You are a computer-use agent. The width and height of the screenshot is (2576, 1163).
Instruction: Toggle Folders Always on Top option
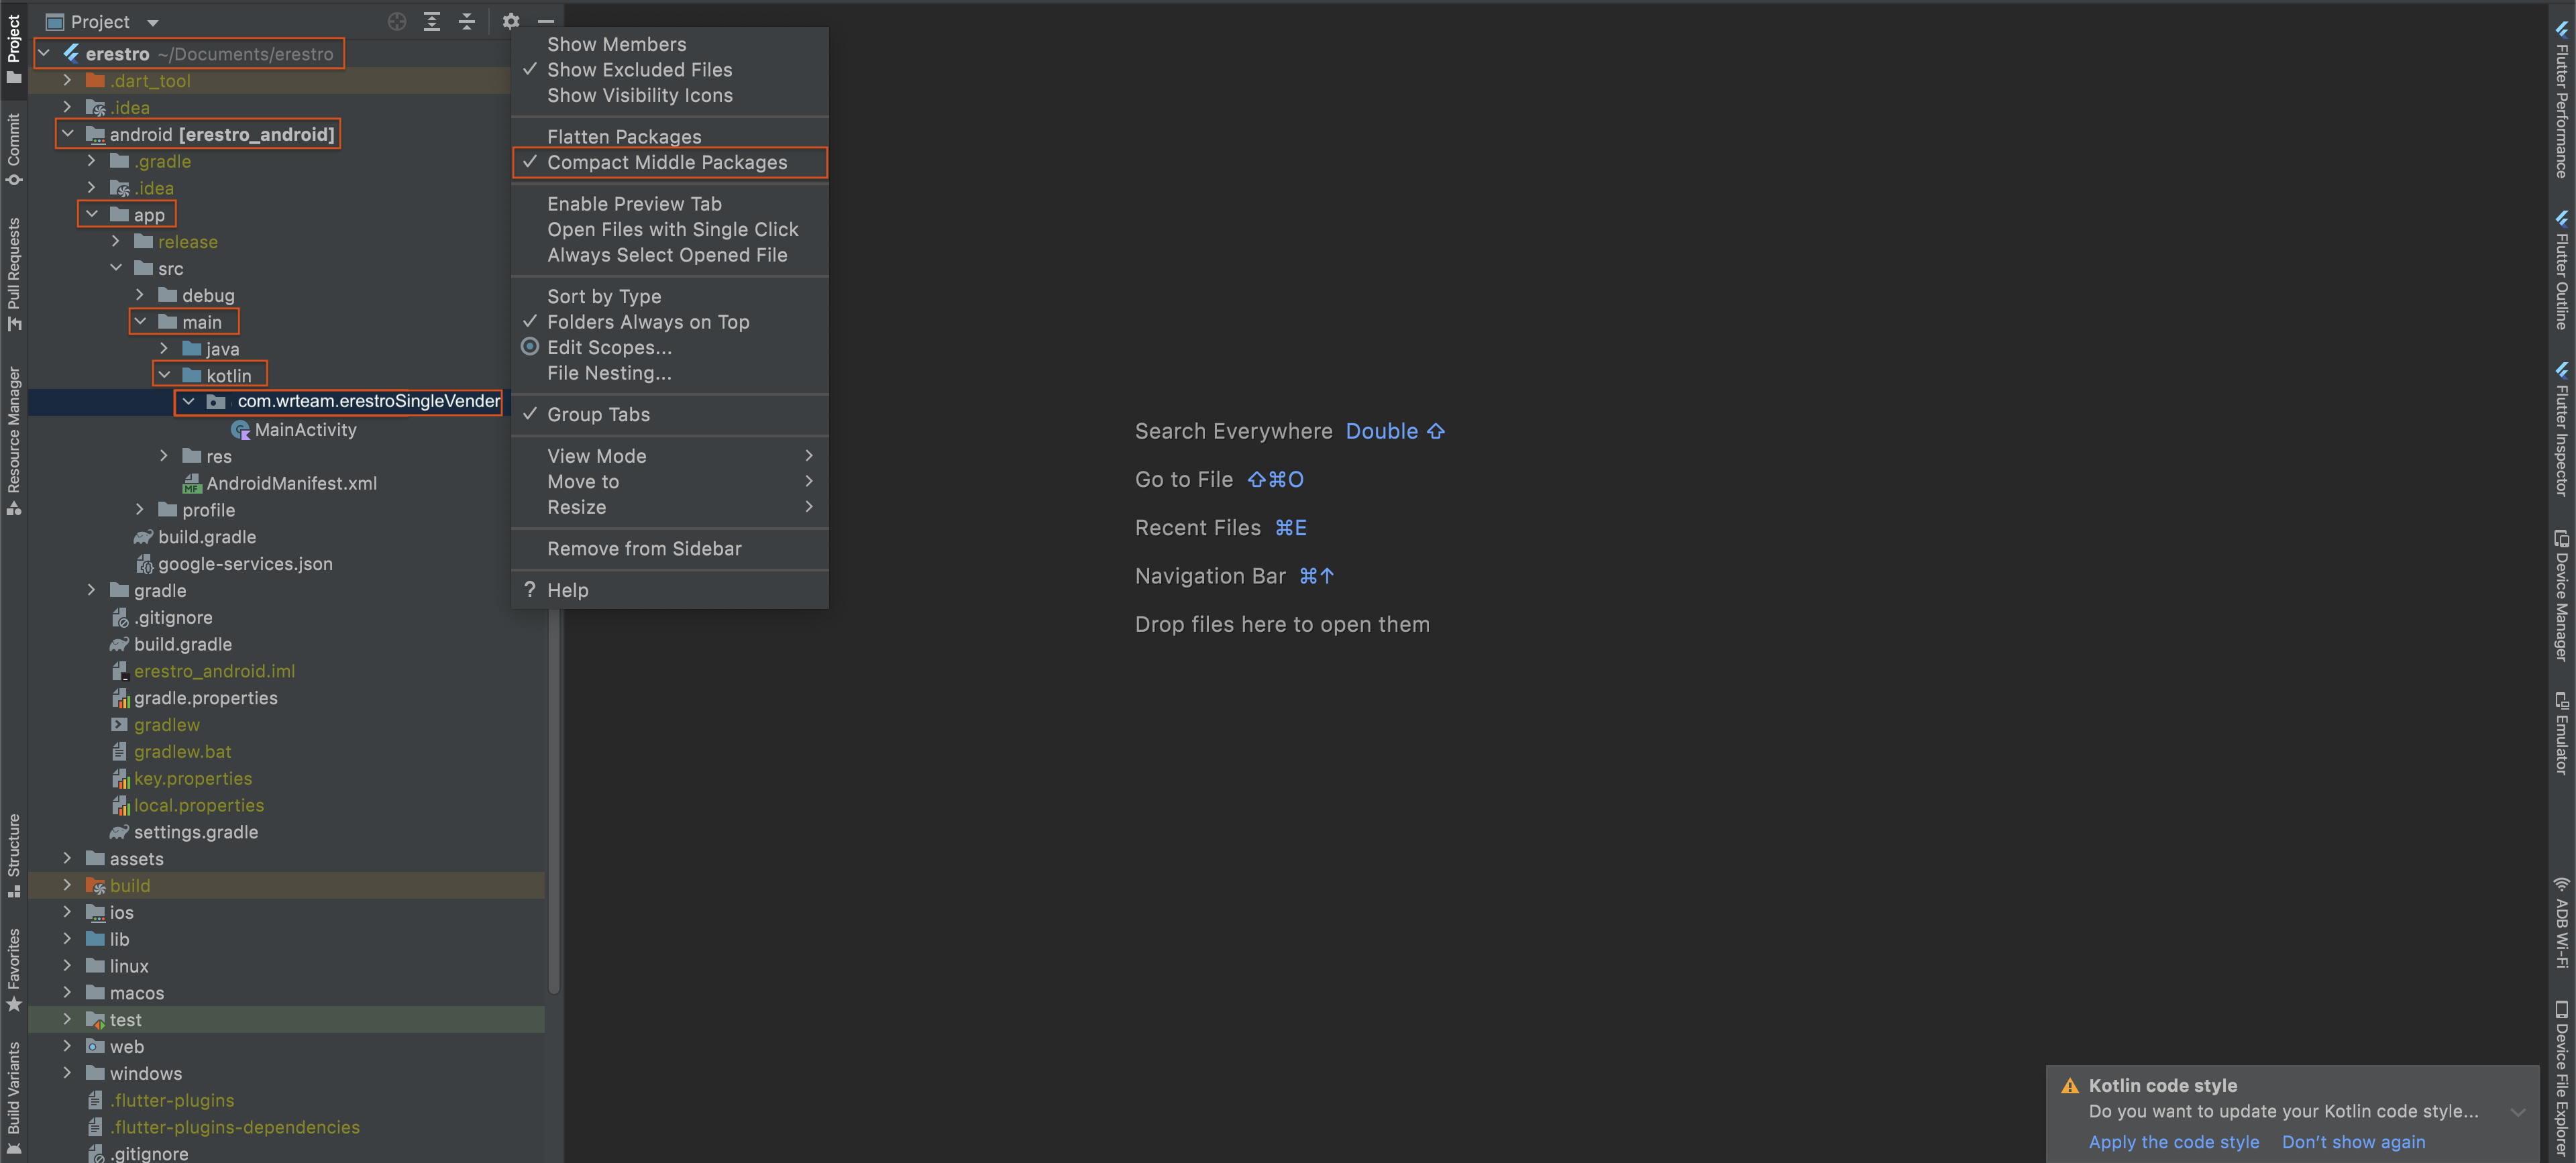[669, 322]
